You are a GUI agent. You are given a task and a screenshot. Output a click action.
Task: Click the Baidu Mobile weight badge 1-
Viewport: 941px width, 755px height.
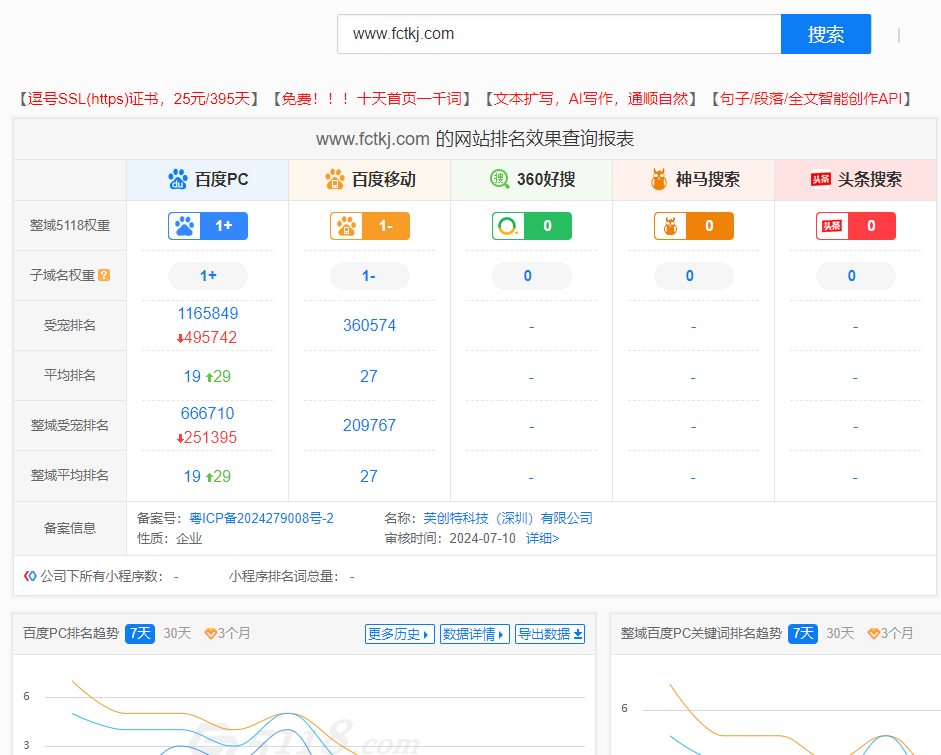[x=370, y=226]
